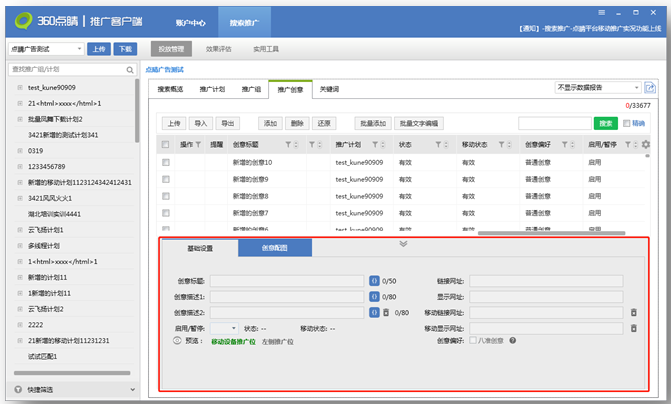Collapse the detail panel with double chevron
This screenshot has height=404, width=671.
[403, 243]
